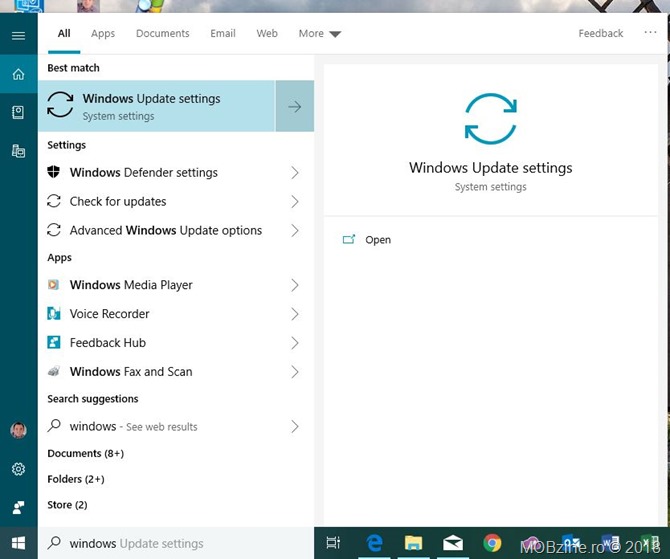This screenshot has height=559, width=670.
Task: Expand Advanced Windows Update options chevron
Action: [295, 230]
